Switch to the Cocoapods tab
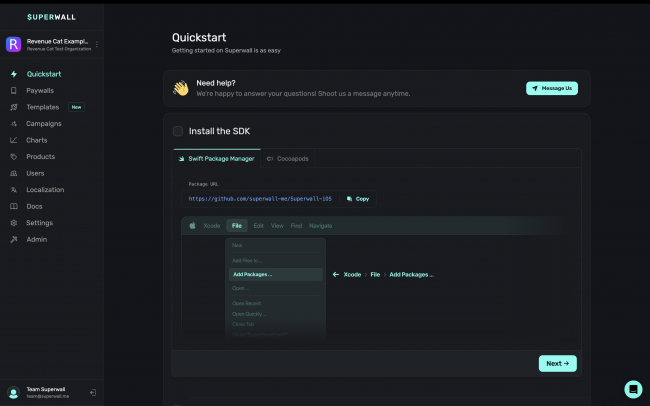Viewport: 650px width, 406px height. (287, 158)
